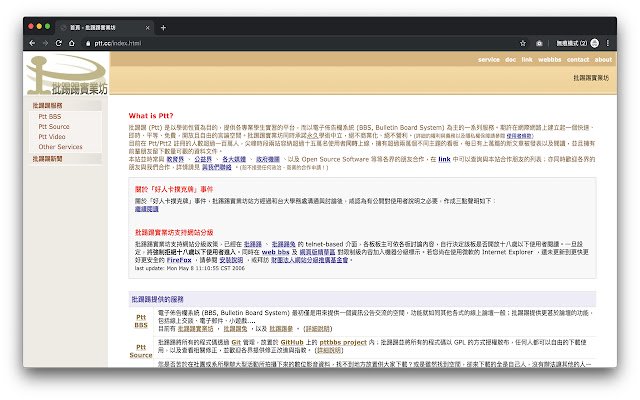The width and height of the screenshot is (640, 400).
Task: Follow the Git link in the Ptt Source row
Action: [x=236, y=342]
